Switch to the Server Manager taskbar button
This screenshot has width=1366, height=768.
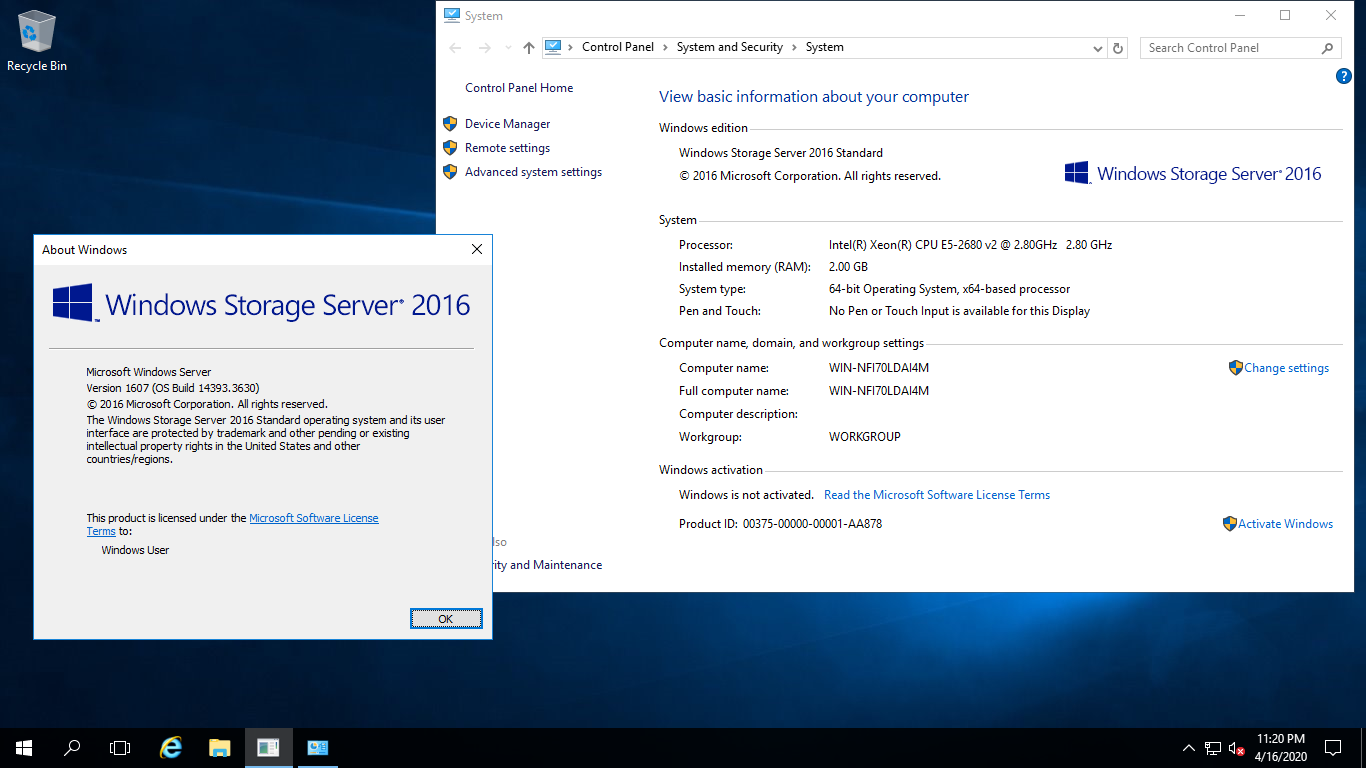coord(268,747)
